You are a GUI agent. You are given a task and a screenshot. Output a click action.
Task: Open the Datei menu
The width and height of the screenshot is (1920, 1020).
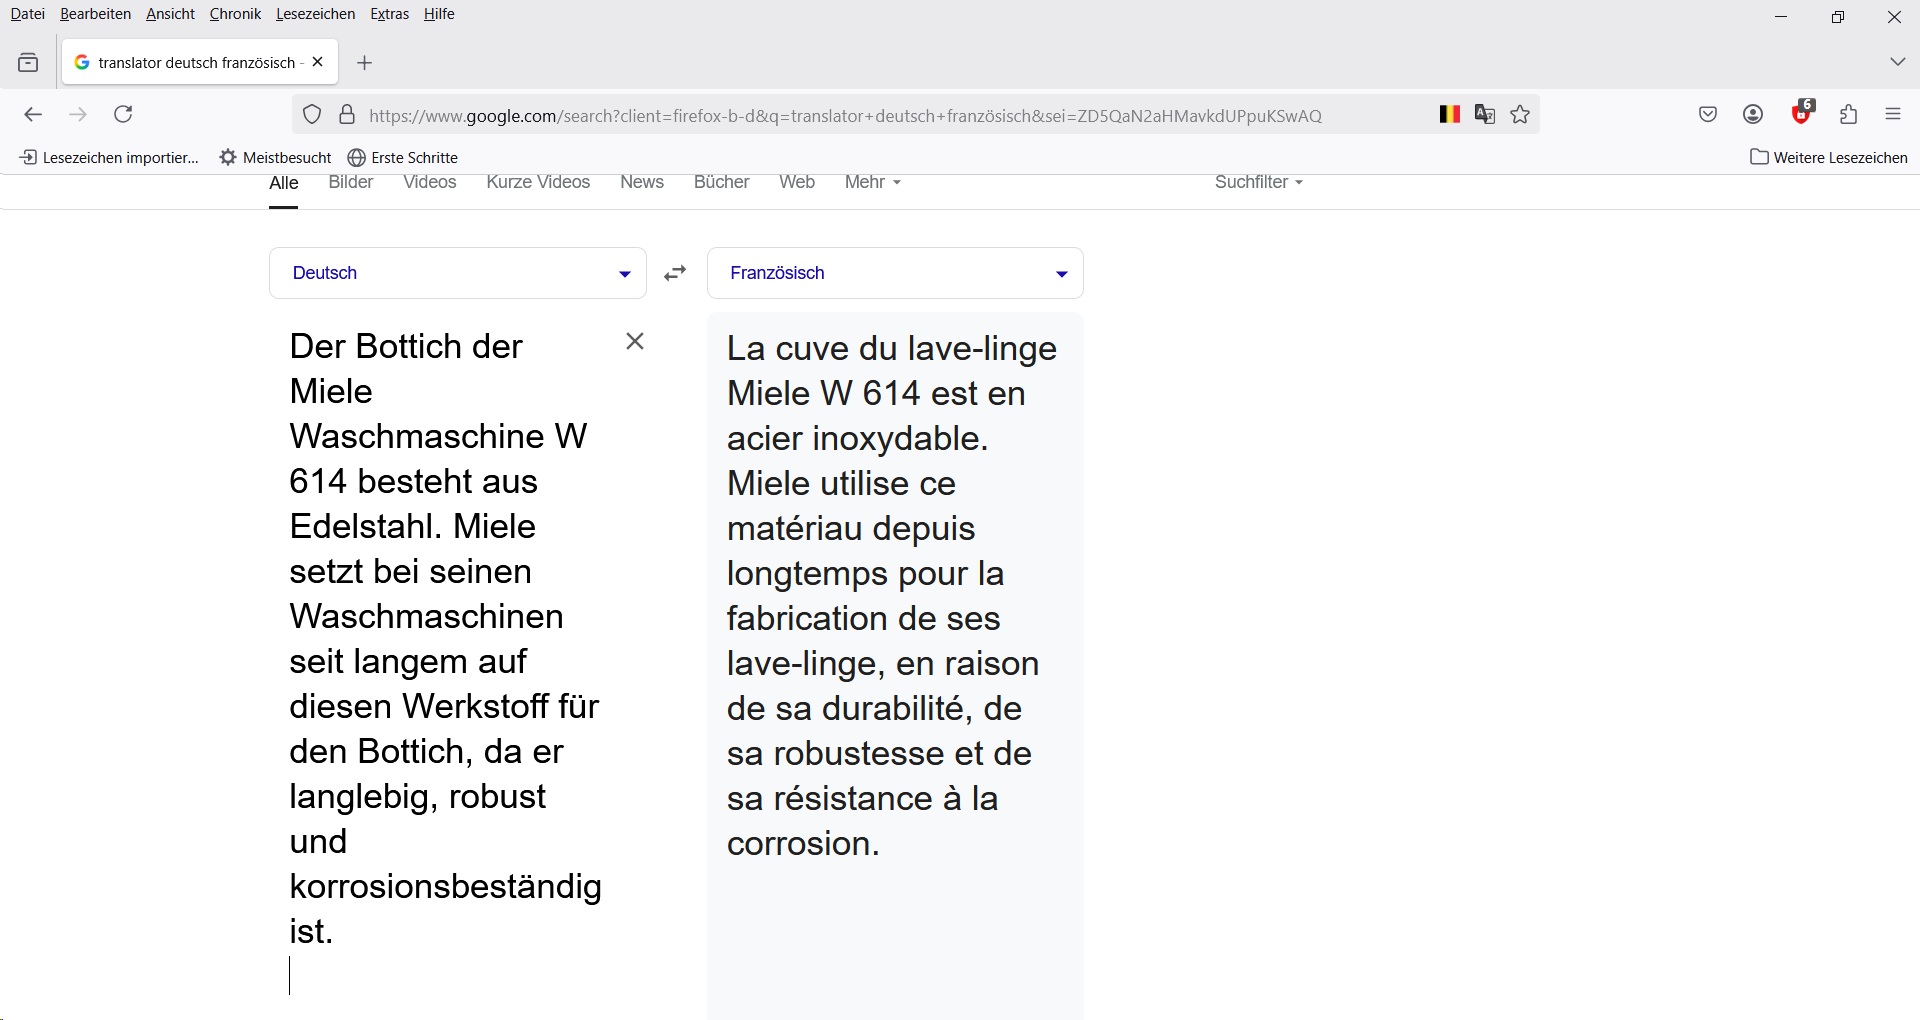click(x=27, y=14)
